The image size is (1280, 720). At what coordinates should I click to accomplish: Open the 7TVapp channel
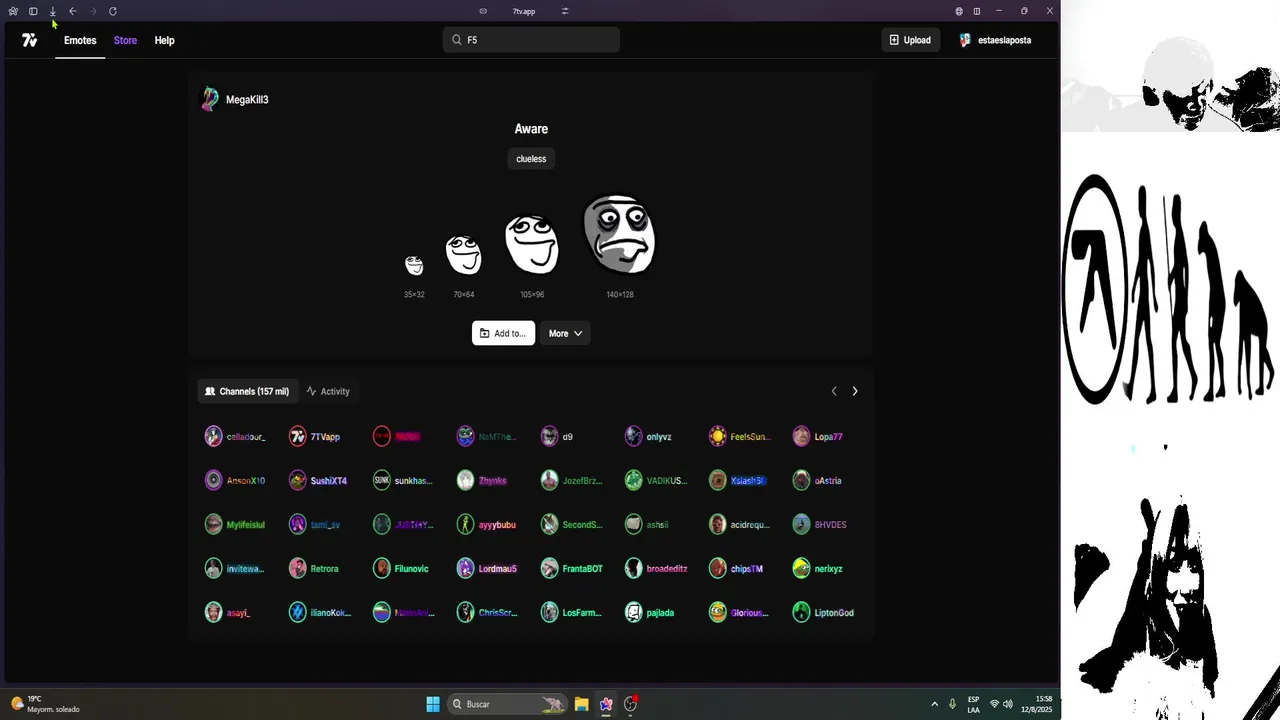pos(316,436)
